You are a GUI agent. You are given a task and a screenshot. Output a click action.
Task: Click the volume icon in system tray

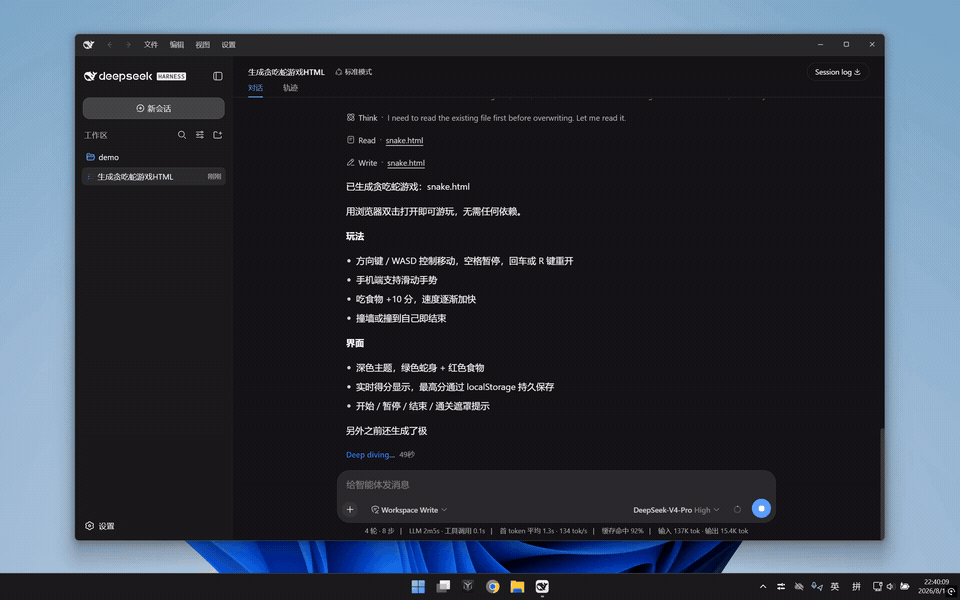[x=890, y=587]
